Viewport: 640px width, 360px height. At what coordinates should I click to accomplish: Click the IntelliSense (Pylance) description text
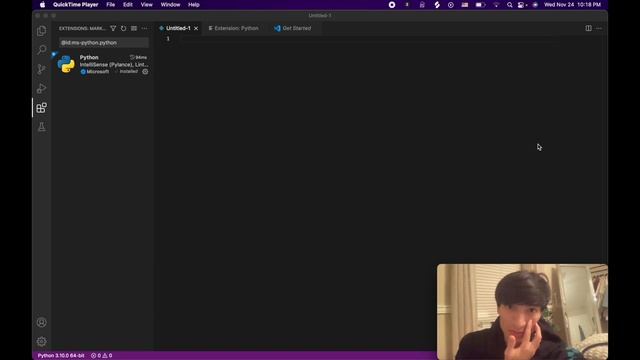pos(114,64)
